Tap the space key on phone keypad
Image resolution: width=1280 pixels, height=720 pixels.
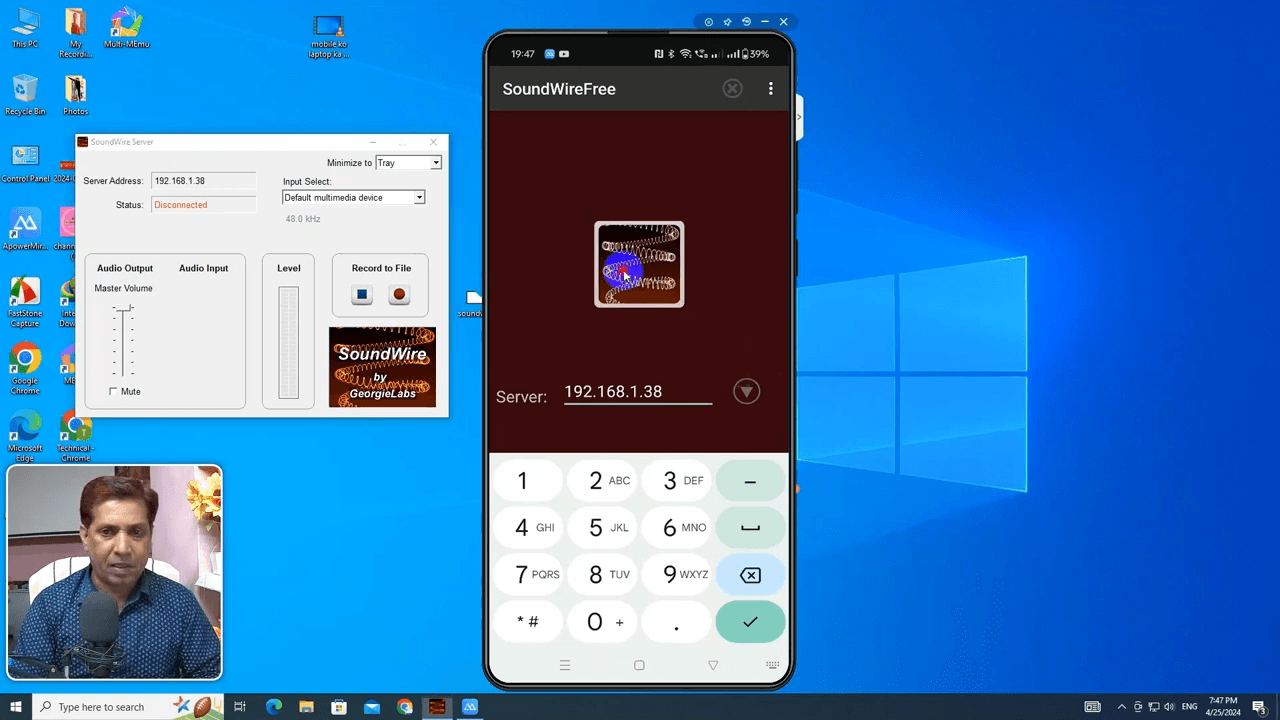(750, 528)
